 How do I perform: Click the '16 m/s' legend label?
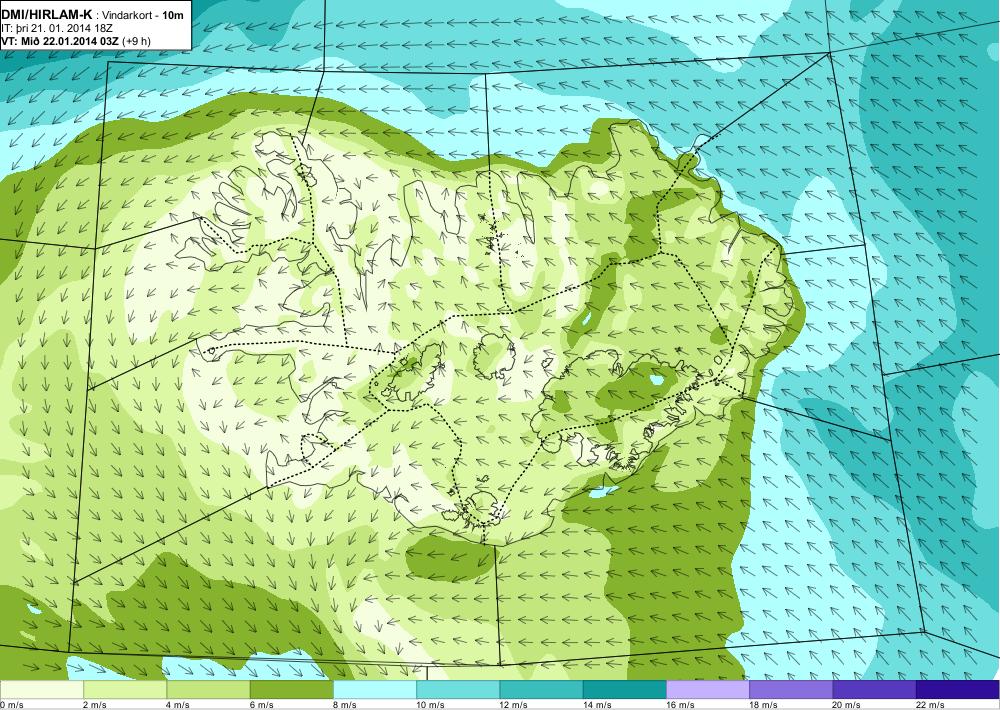click(x=680, y=705)
